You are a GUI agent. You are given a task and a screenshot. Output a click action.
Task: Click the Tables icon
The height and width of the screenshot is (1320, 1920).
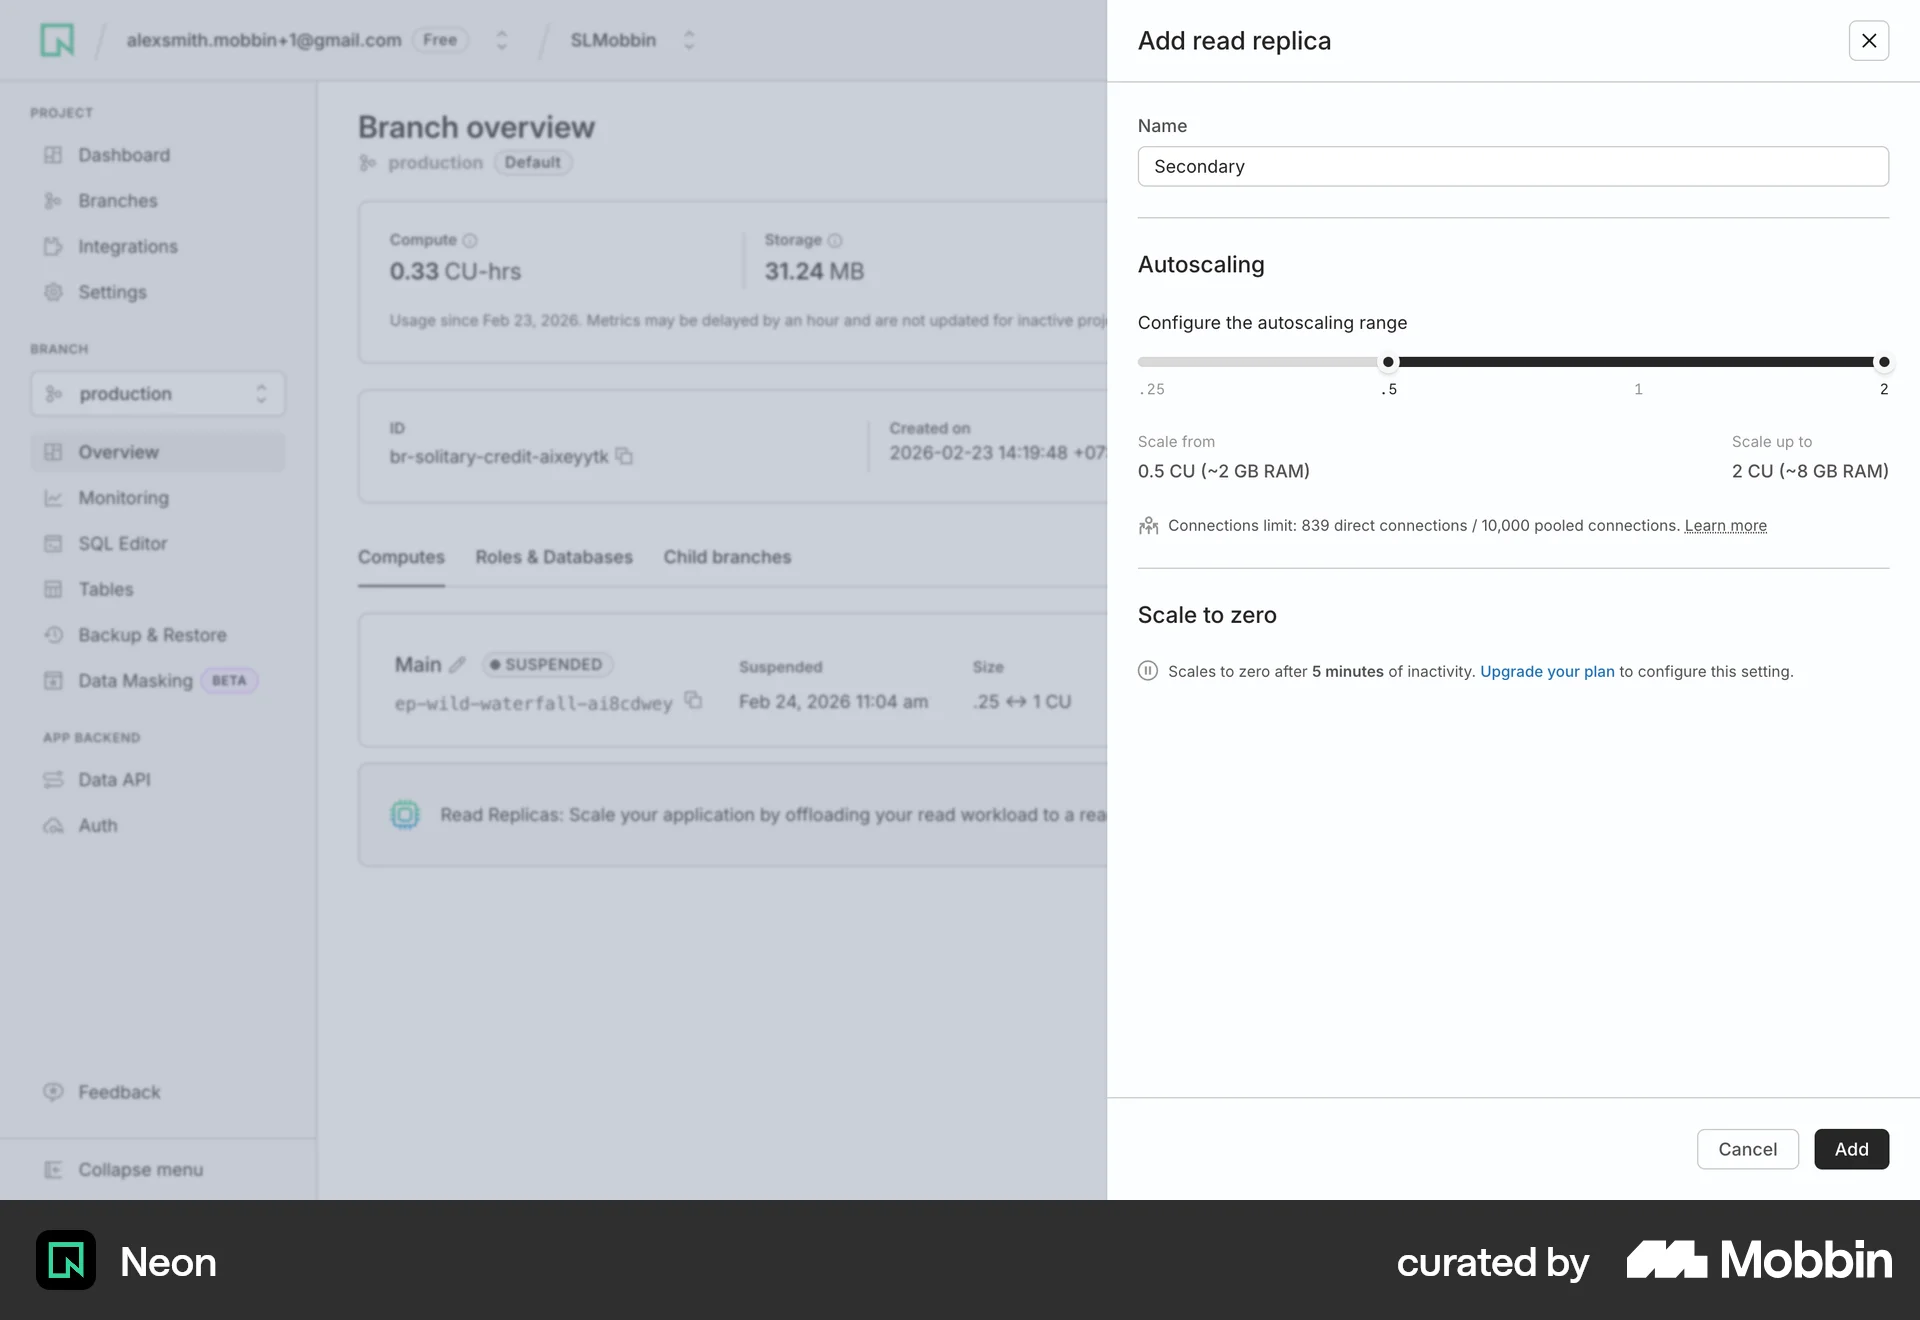(x=53, y=590)
